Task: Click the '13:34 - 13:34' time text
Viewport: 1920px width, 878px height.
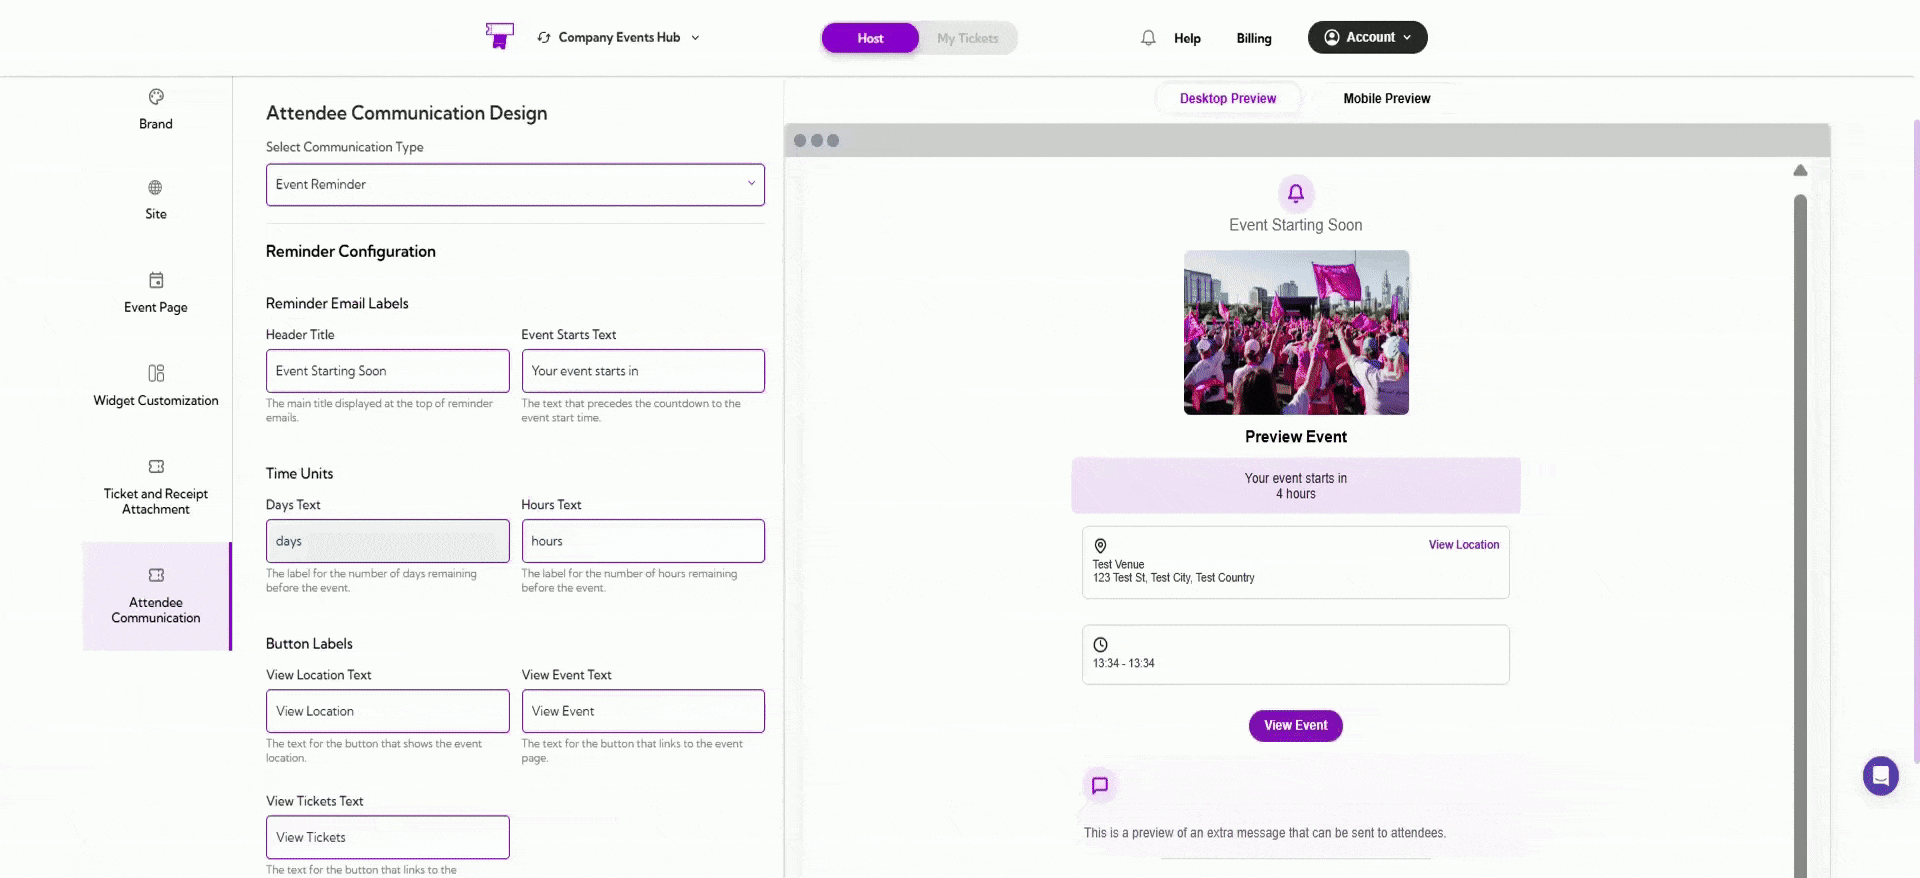Action: click(1124, 664)
